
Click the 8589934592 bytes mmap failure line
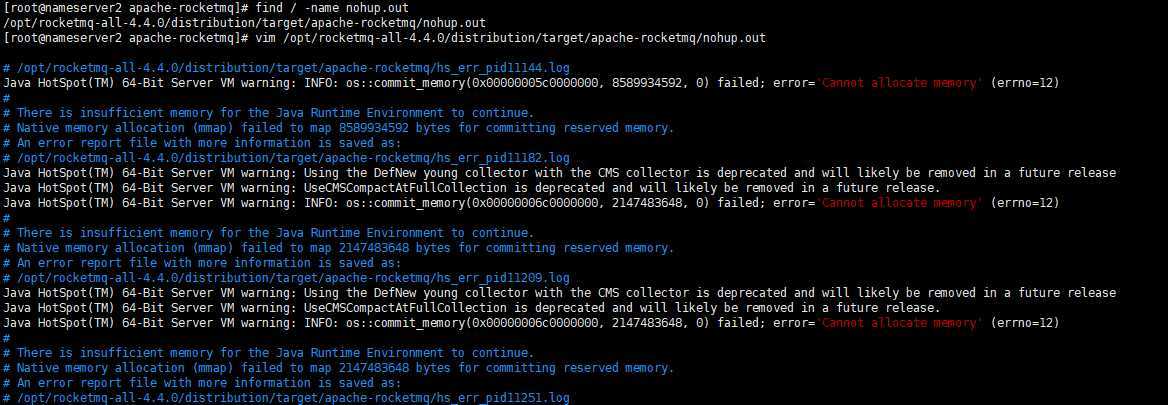coord(339,128)
